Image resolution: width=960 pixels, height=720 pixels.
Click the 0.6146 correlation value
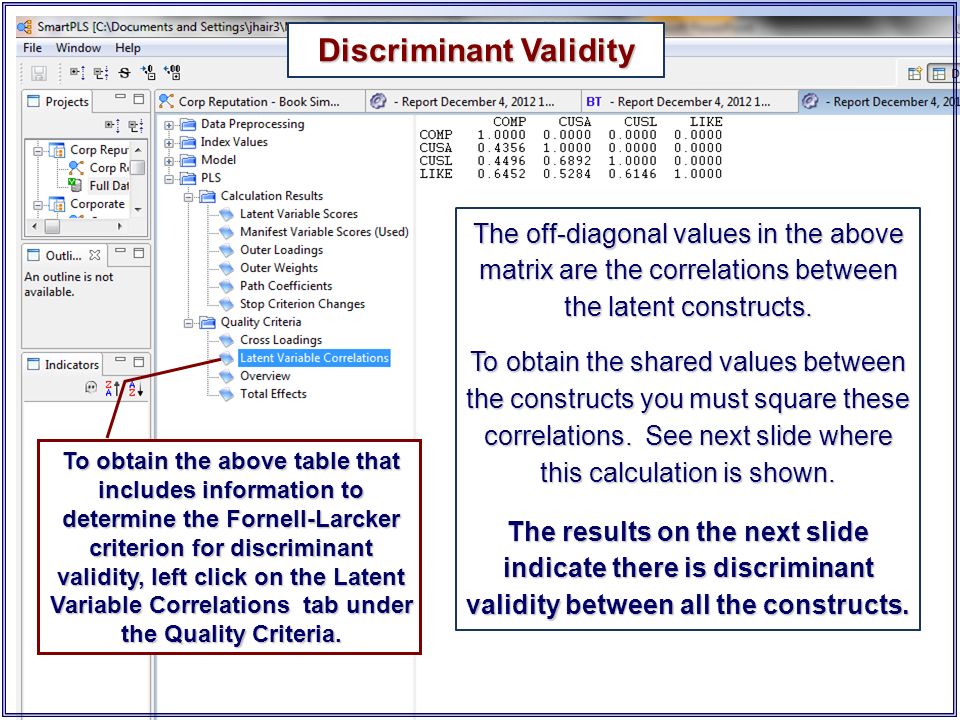pyautogui.click(x=632, y=174)
